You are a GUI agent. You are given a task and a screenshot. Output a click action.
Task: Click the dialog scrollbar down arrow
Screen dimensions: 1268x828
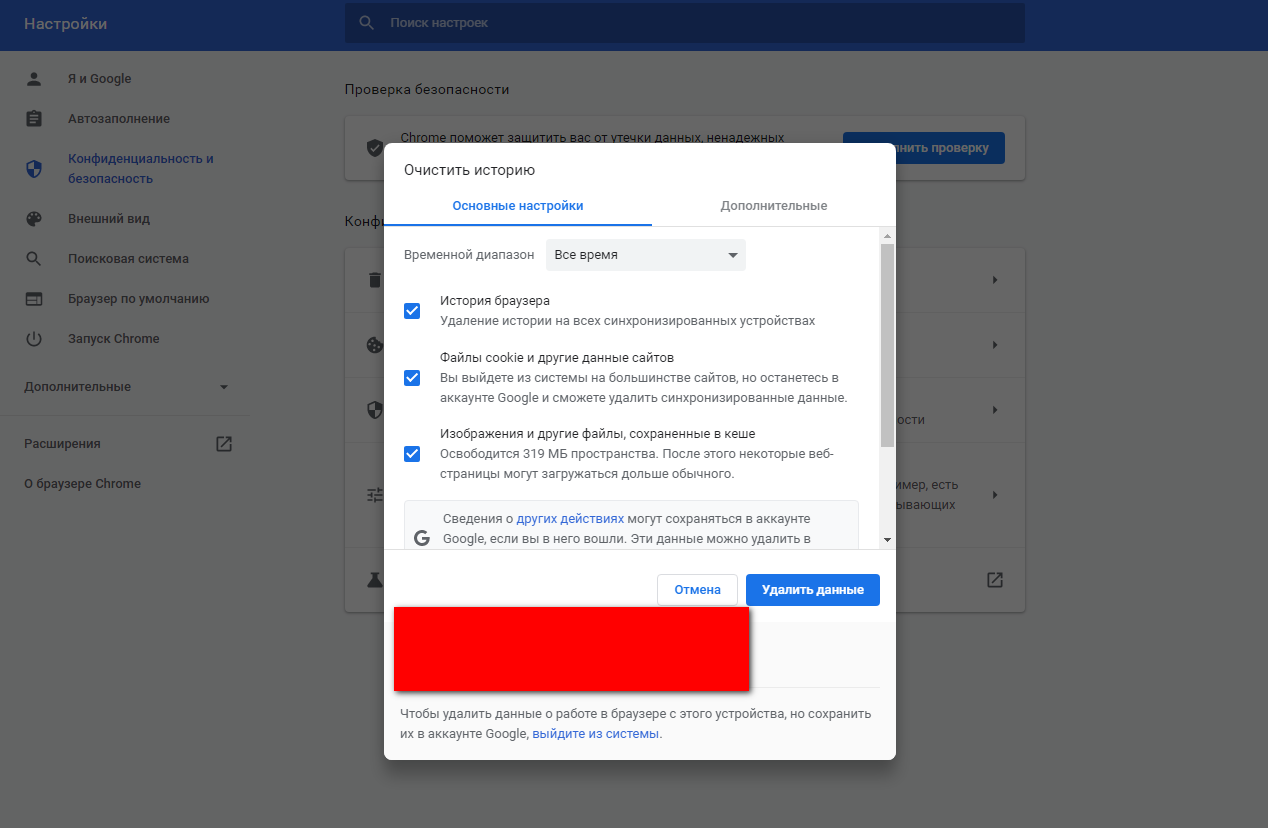pos(887,540)
